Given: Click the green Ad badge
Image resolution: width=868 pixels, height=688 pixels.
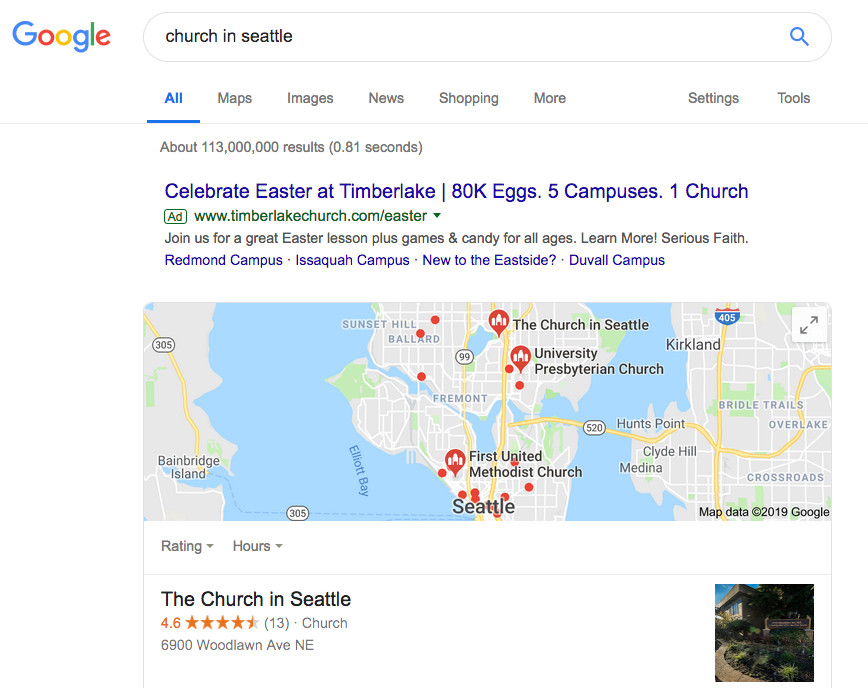Looking at the screenshot, I should pos(175,216).
